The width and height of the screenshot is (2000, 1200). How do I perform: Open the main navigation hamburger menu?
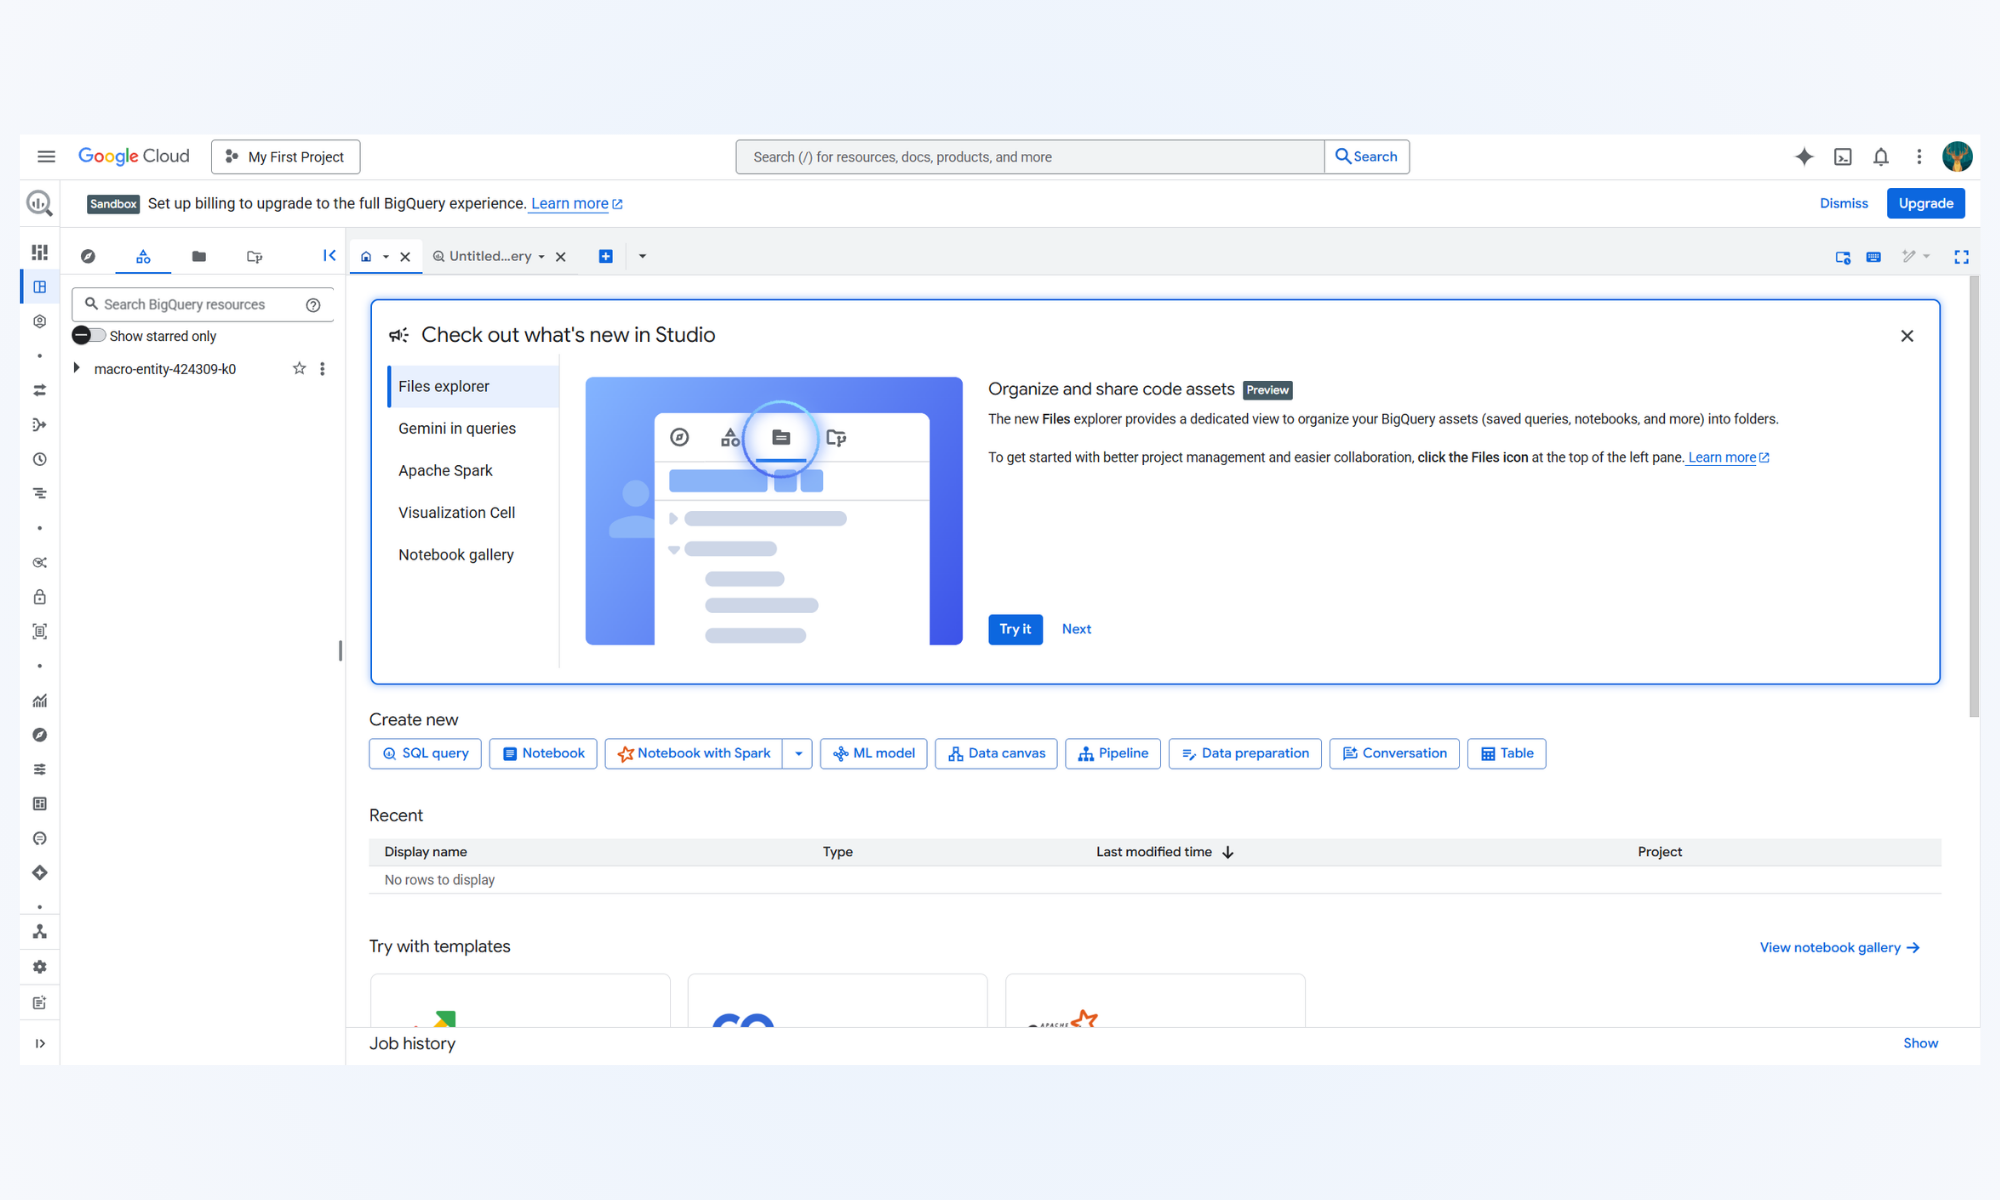pyautogui.click(x=46, y=156)
